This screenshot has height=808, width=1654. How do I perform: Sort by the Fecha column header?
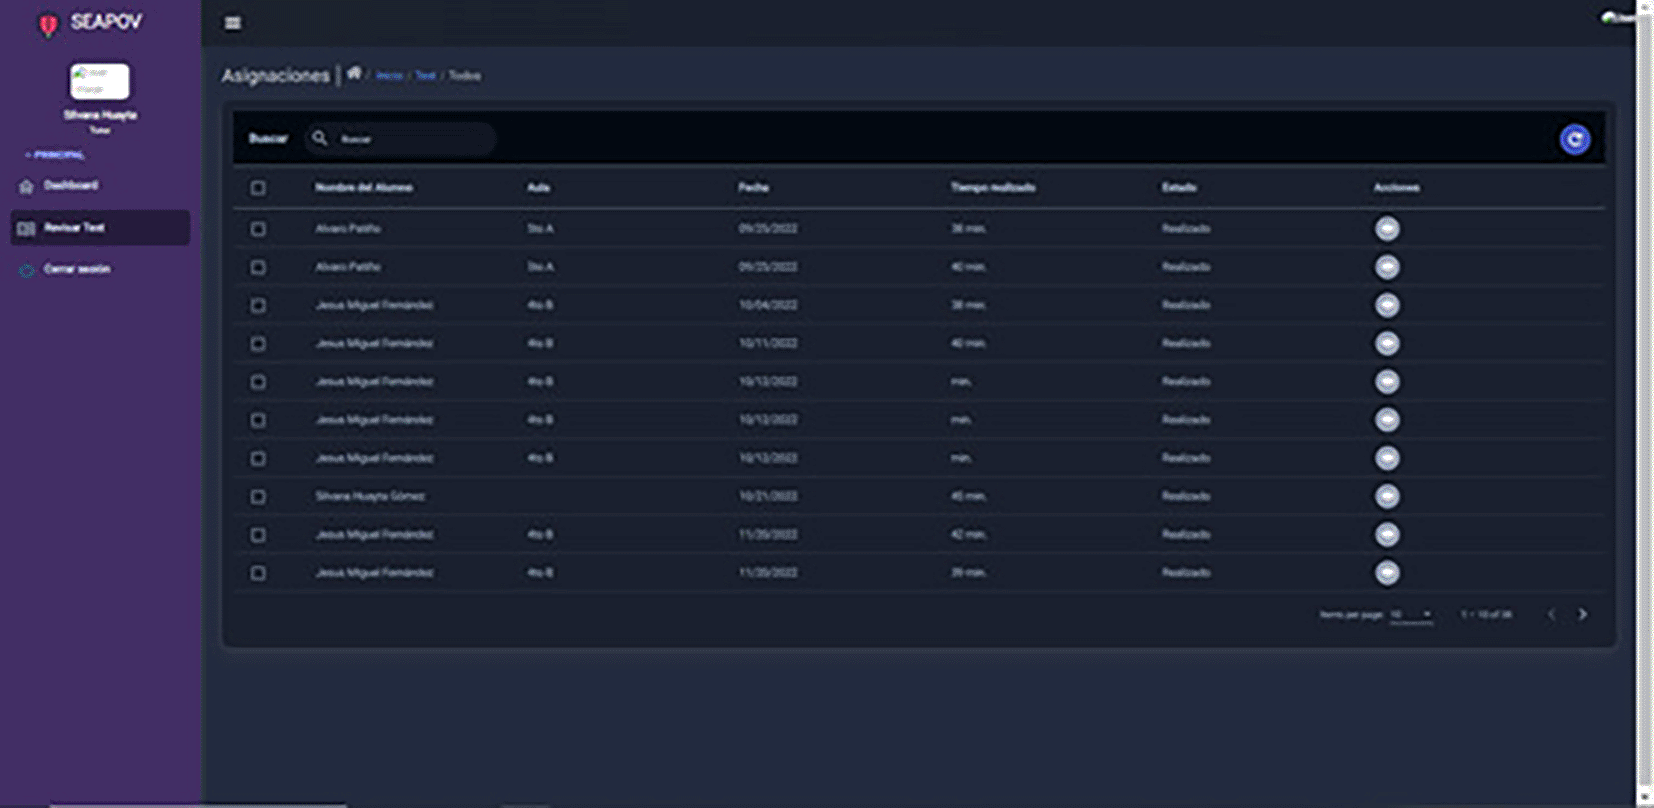[x=753, y=187]
